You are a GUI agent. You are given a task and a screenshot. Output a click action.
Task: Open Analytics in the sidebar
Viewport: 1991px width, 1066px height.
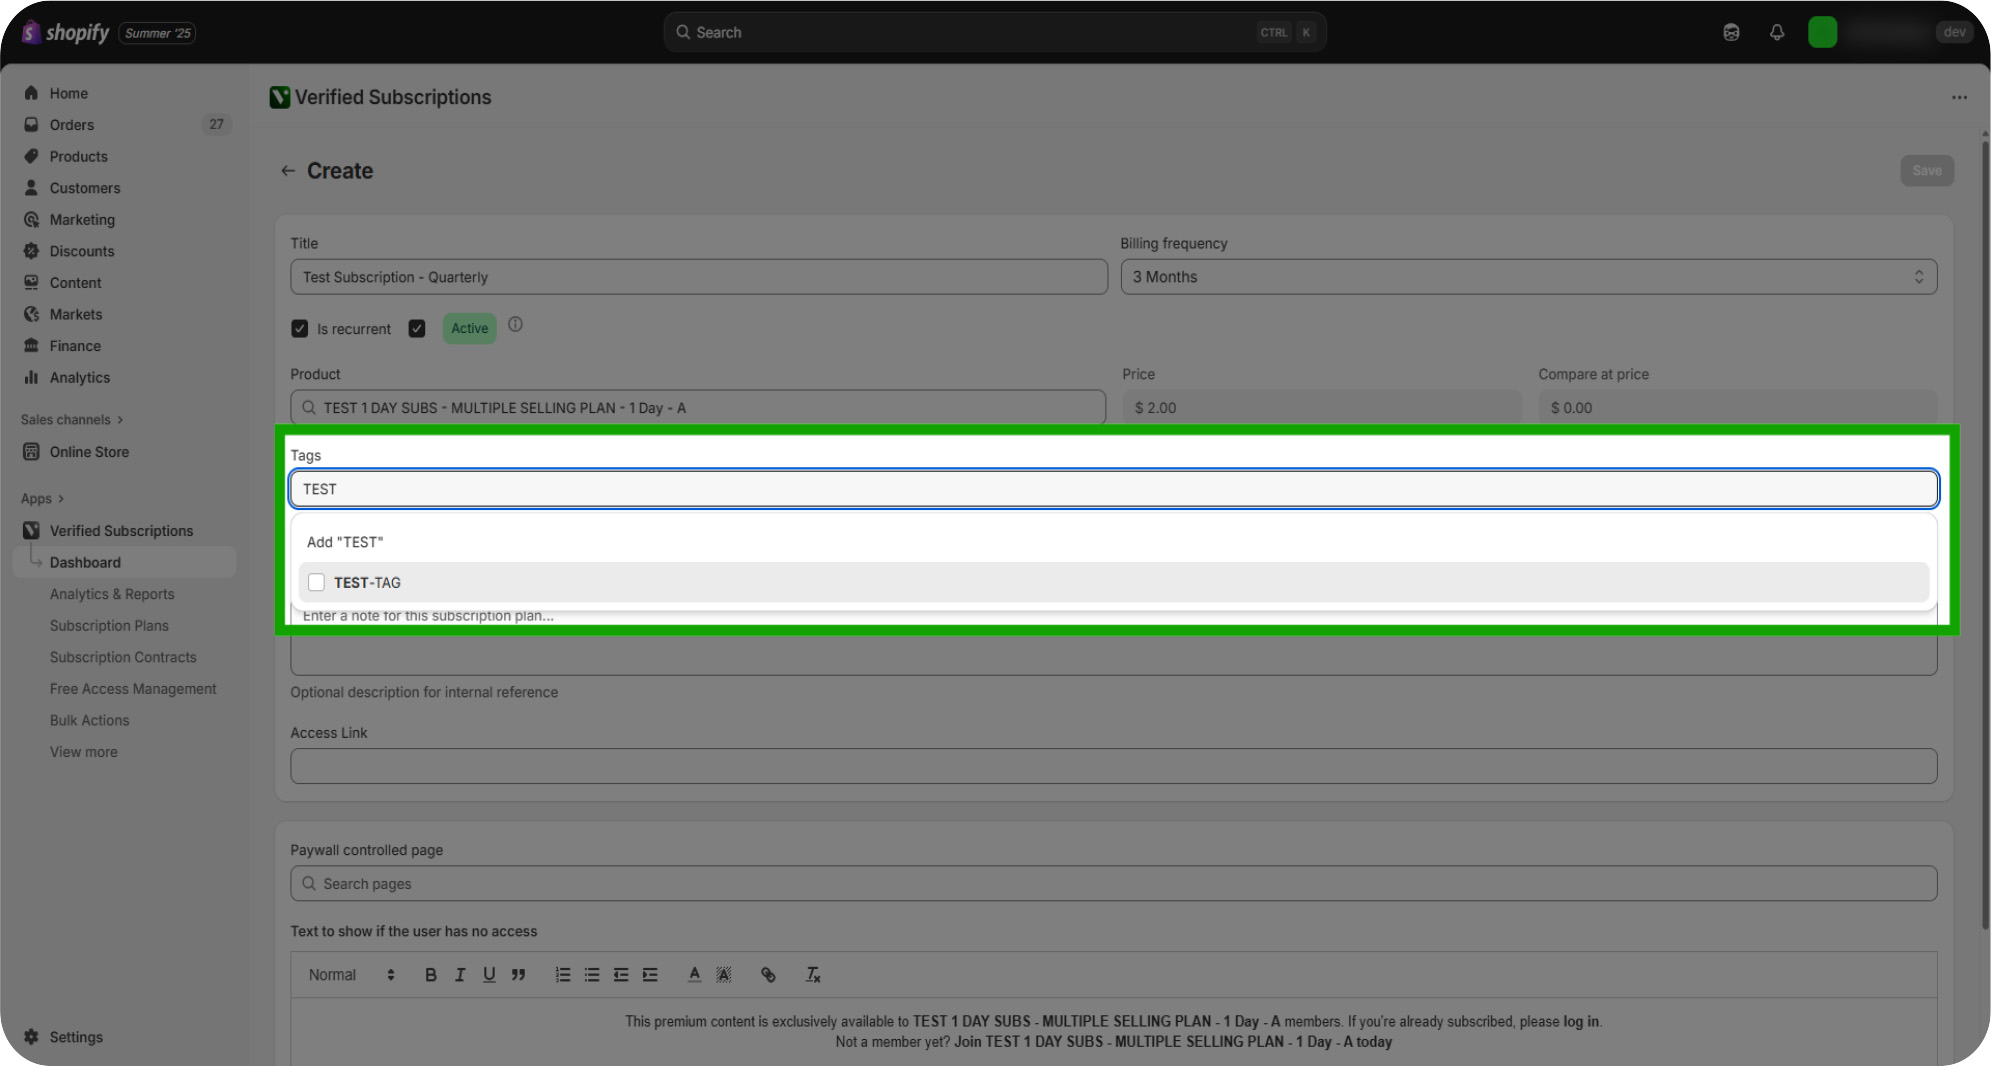(80, 378)
